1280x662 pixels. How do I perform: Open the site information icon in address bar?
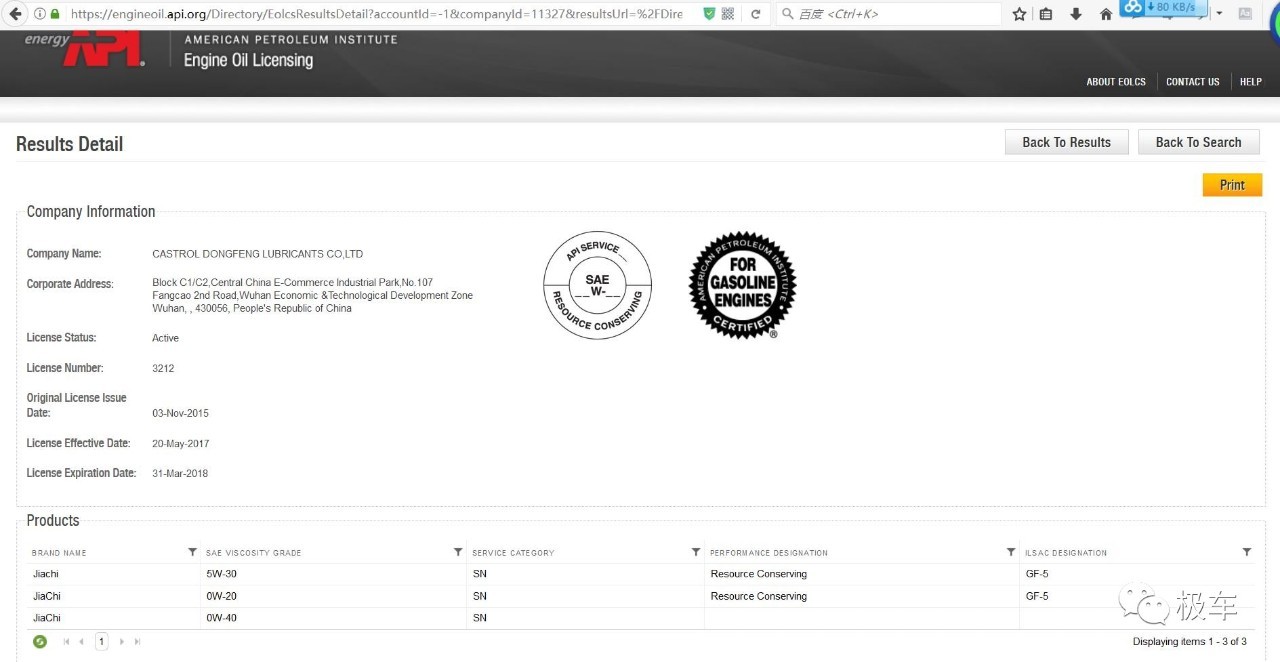point(39,14)
